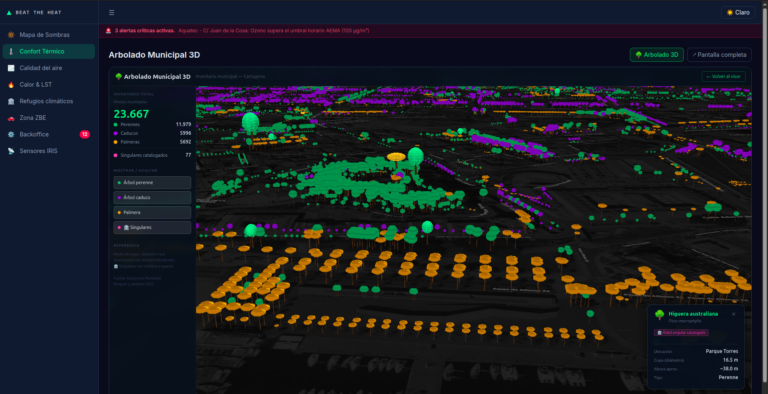This screenshot has height=394, width=768.
Task: Navigate to Refugios climáticos
Action: click(48, 101)
